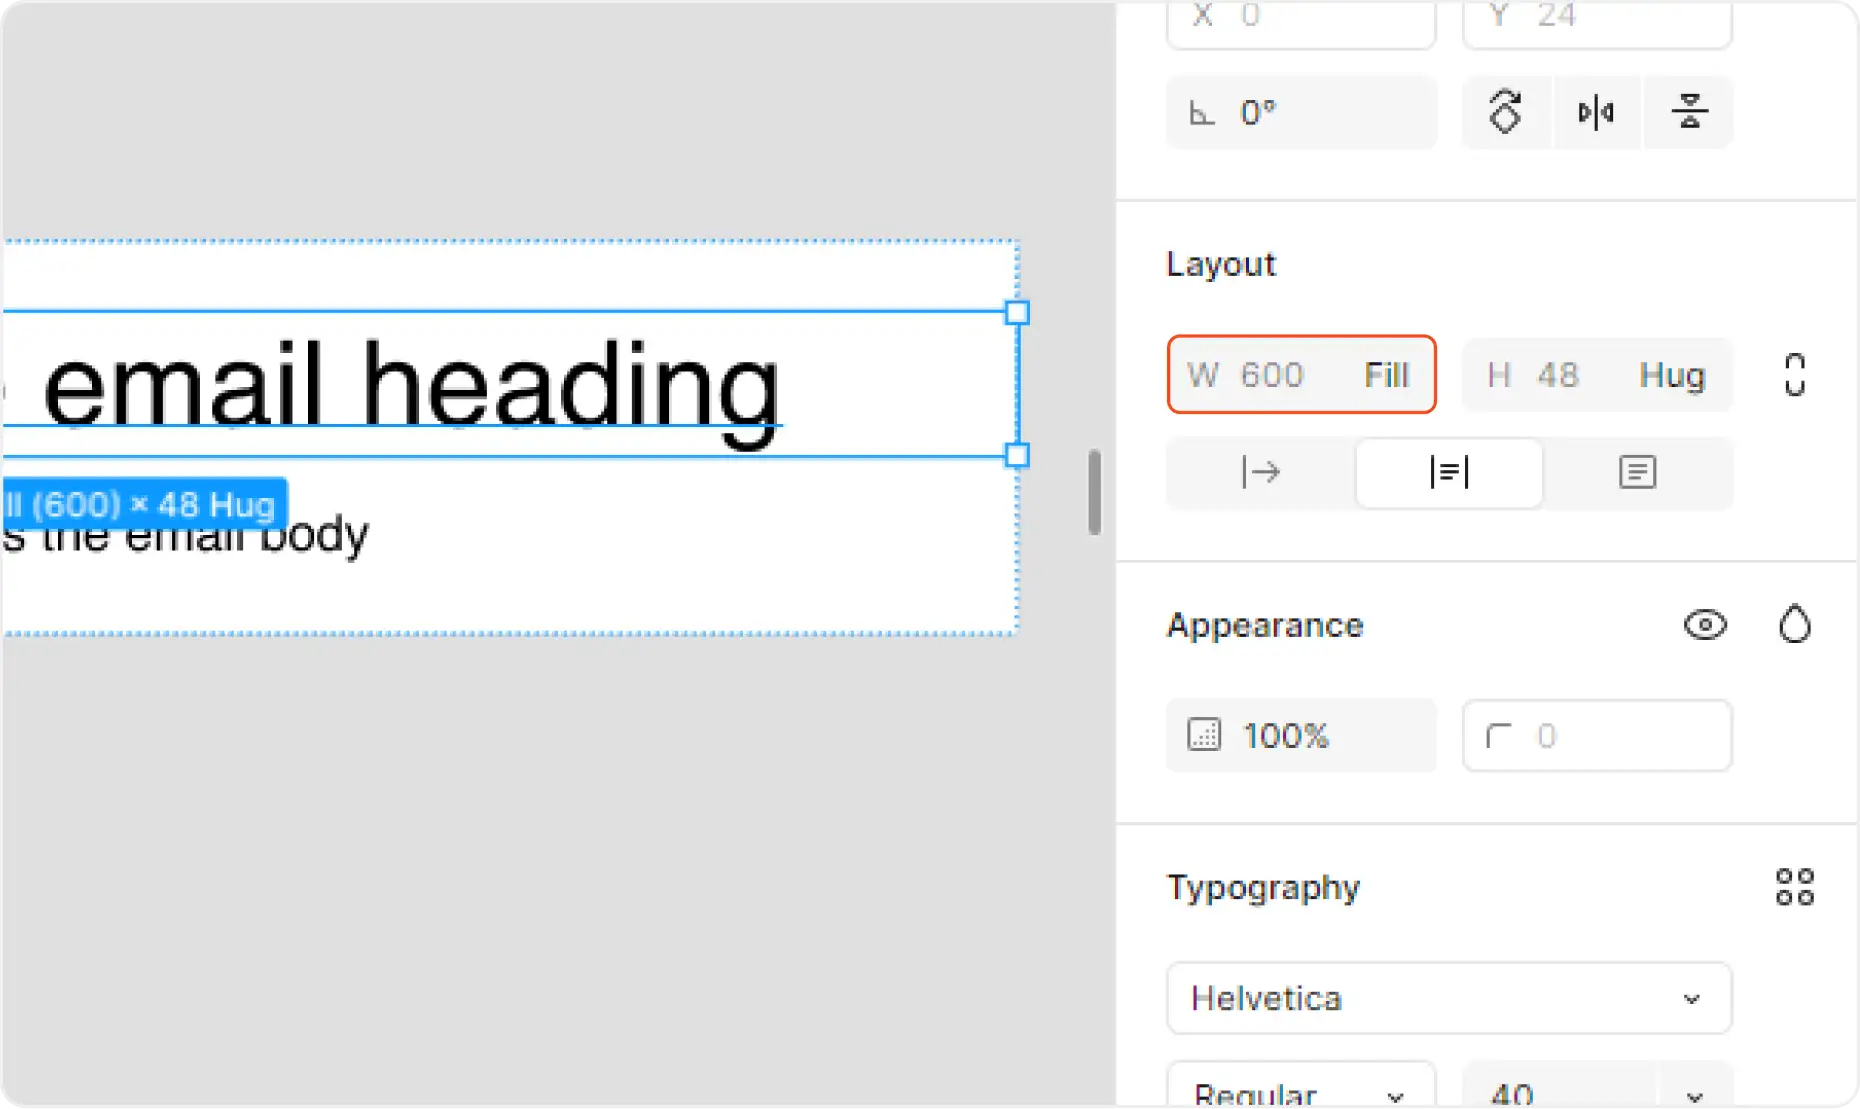Open Typography styles four-dots icon
This screenshot has height=1109, width=1860.
tap(1795, 887)
